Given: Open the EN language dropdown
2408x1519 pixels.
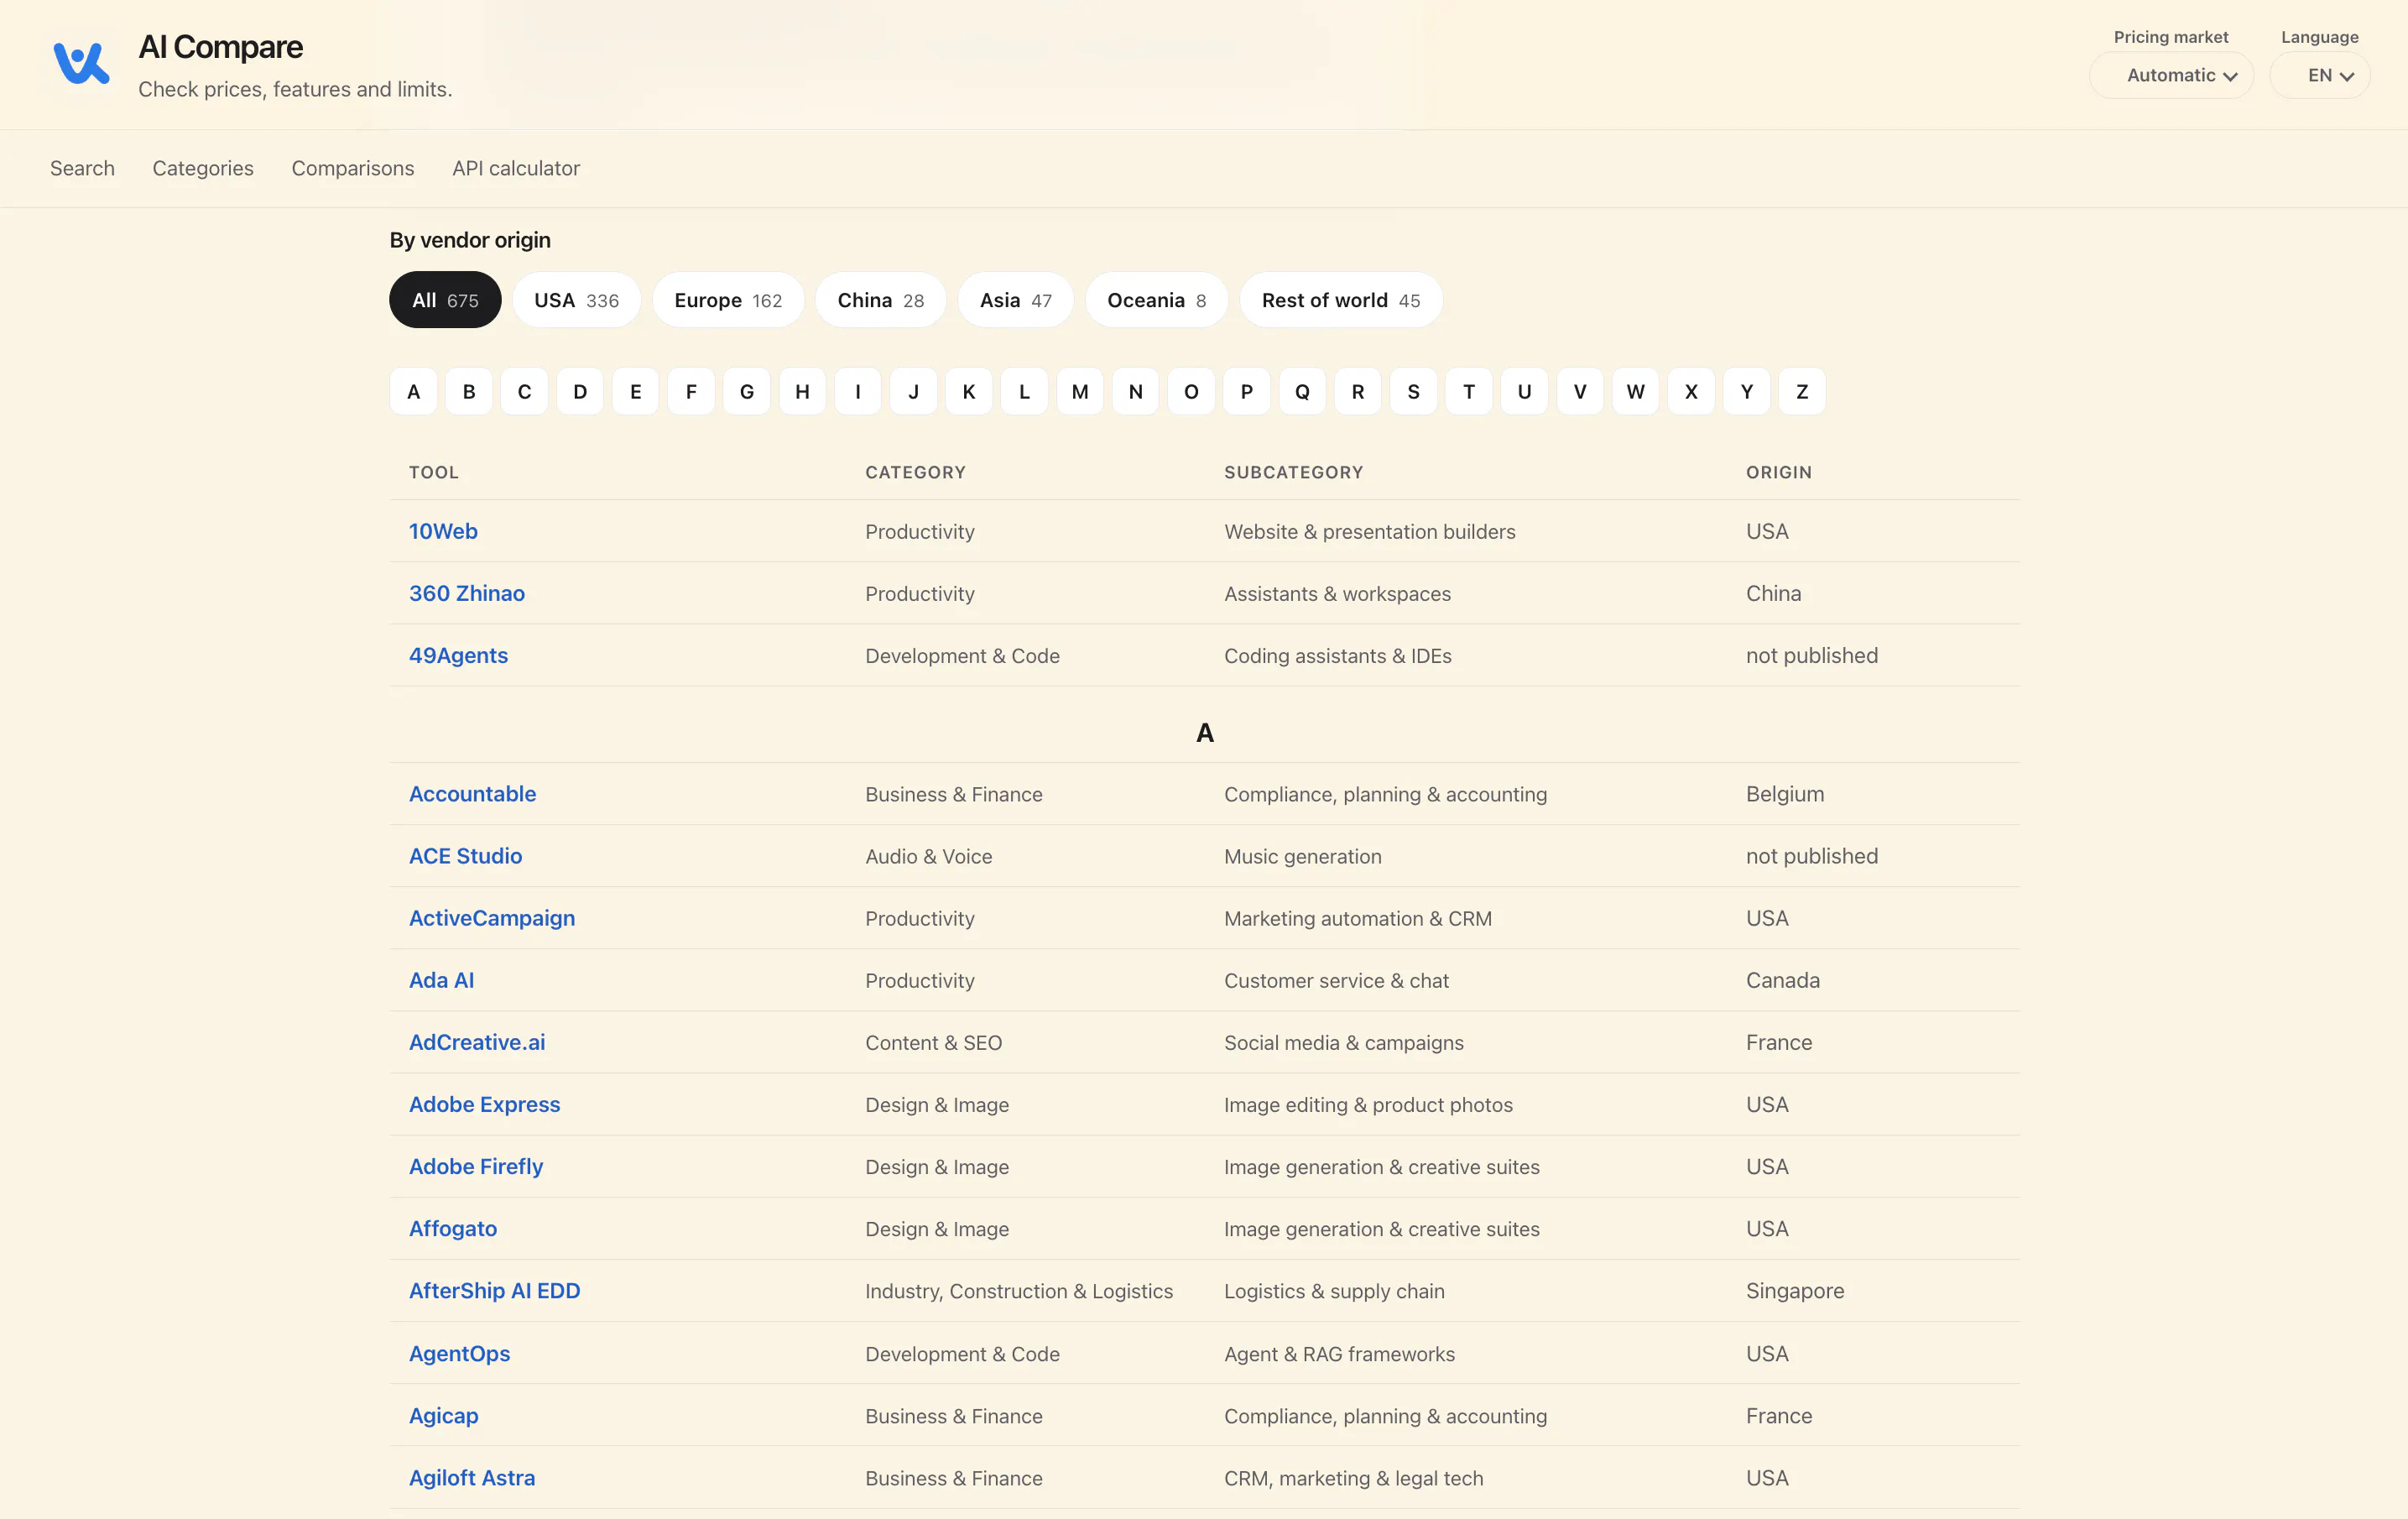Looking at the screenshot, I should (x=2320, y=75).
